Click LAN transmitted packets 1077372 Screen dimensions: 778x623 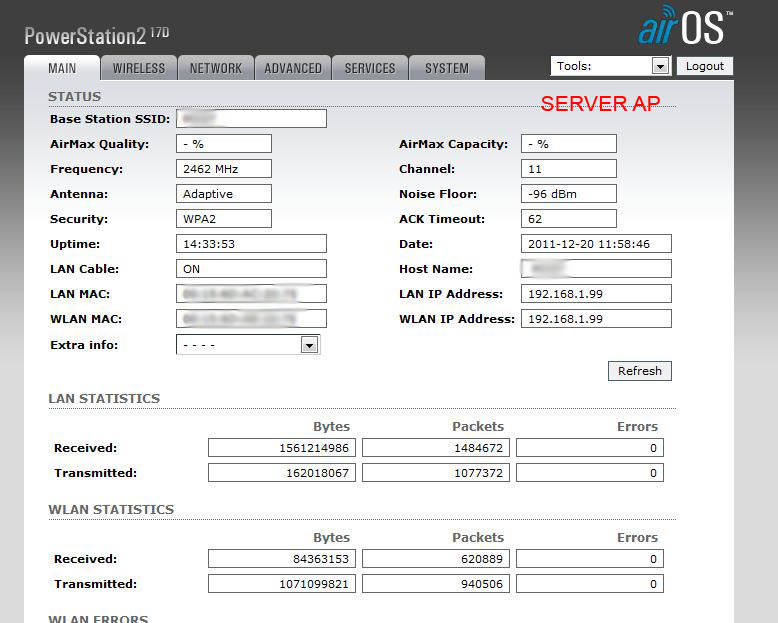tap(436, 473)
